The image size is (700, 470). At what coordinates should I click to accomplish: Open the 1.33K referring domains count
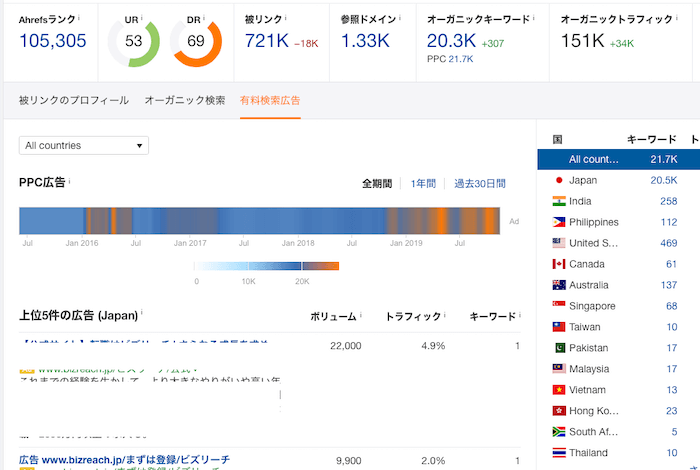tap(365, 41)
